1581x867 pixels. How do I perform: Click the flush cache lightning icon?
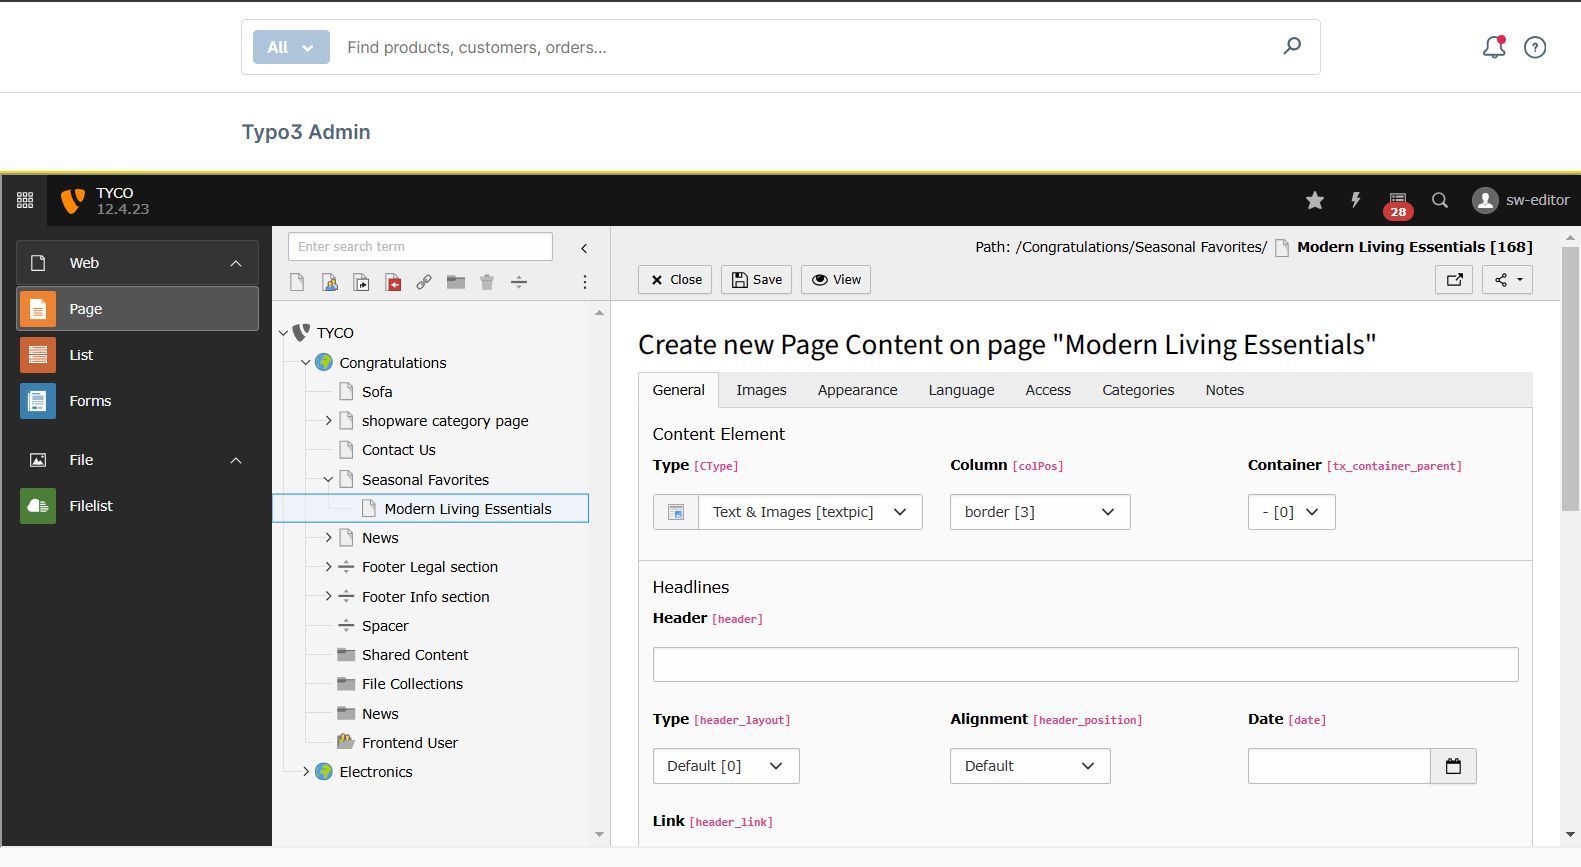click(1355, 200)
